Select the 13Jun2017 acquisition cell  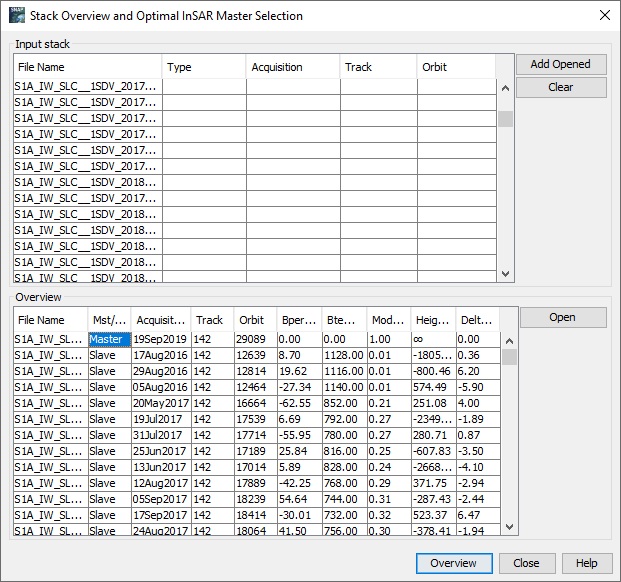[x=161, y=467]
